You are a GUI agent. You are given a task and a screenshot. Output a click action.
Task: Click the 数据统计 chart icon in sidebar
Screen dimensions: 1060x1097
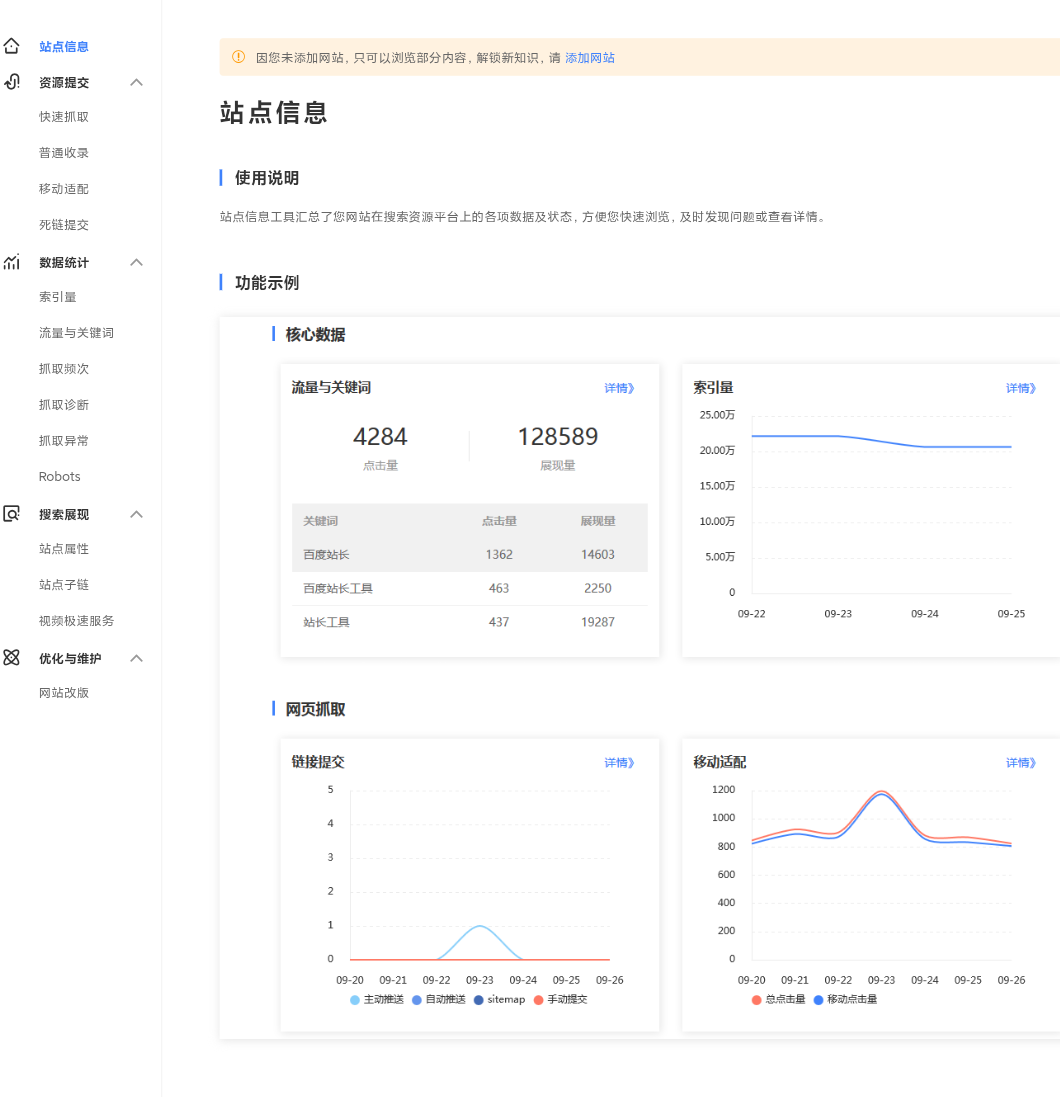click(11, 262)
